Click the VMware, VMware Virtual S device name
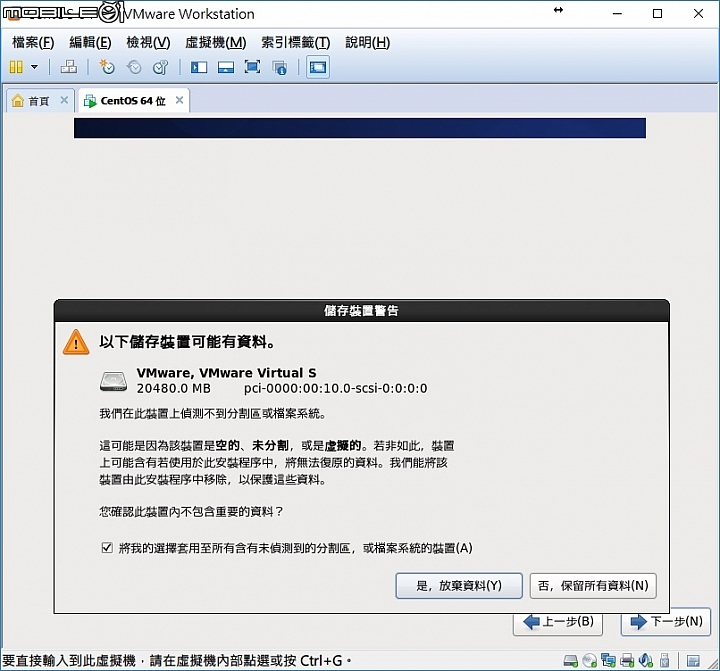The height and width of the screenshot is (671, 720). (x=226, y=372)
